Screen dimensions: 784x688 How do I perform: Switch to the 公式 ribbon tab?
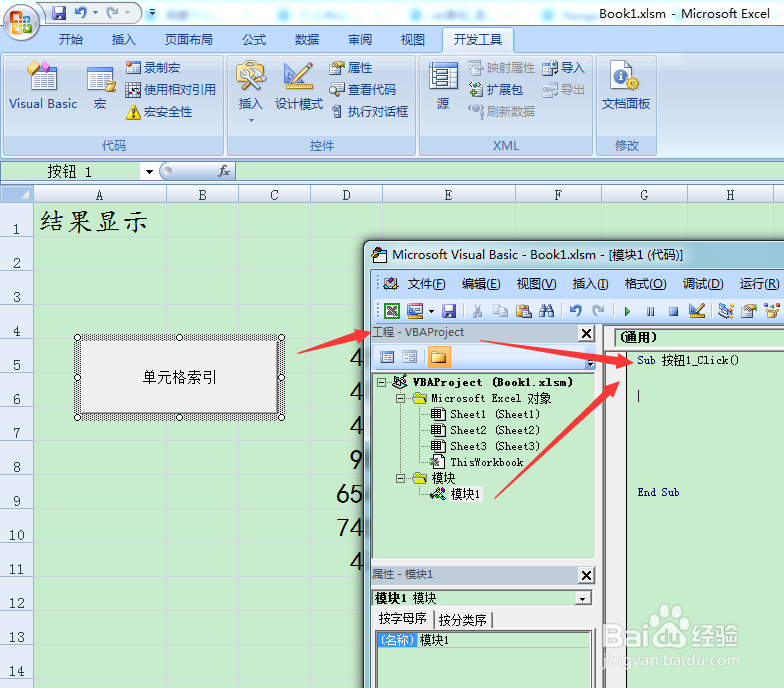click(254, 40)
